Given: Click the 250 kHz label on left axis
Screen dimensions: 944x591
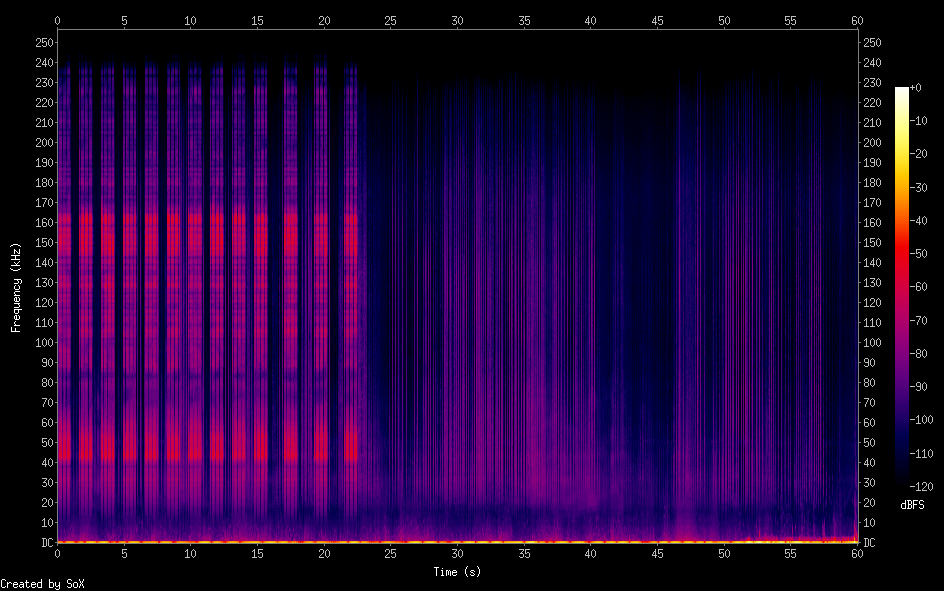Looking at the screenshot, I should (x=44, y=43).
